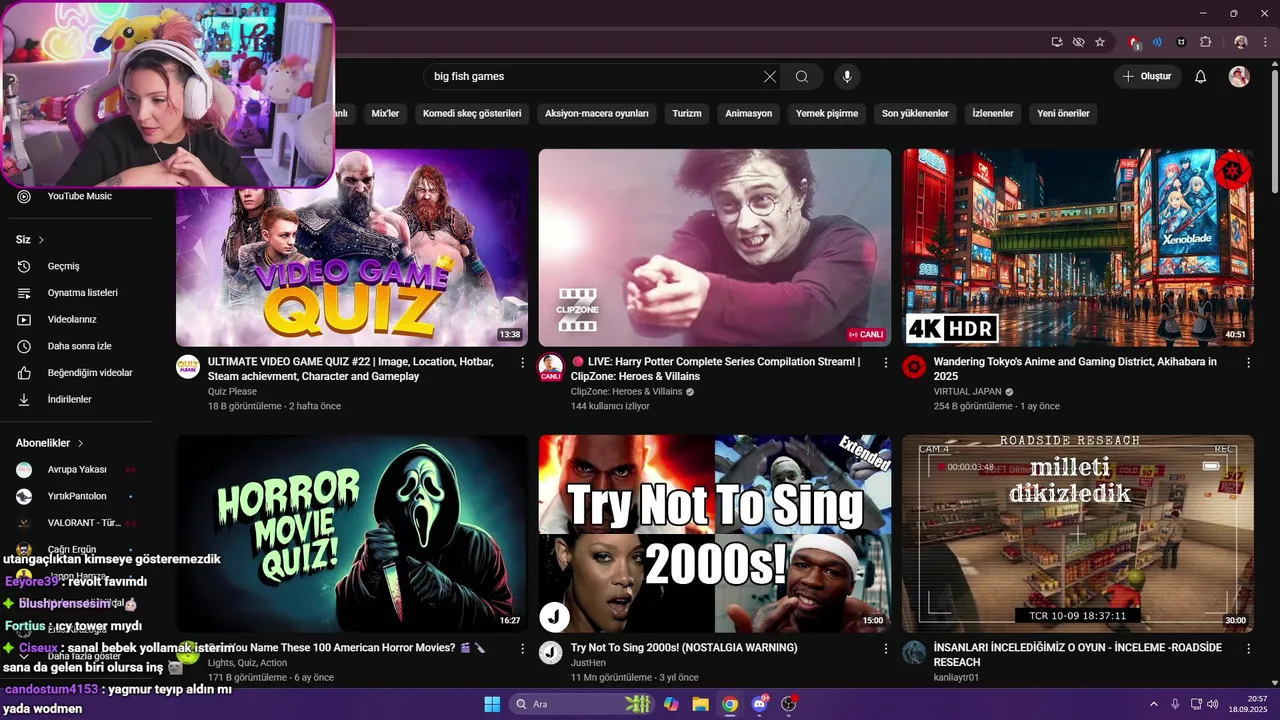
Task: Open the red extension with badge 1
Action: 1134,42
